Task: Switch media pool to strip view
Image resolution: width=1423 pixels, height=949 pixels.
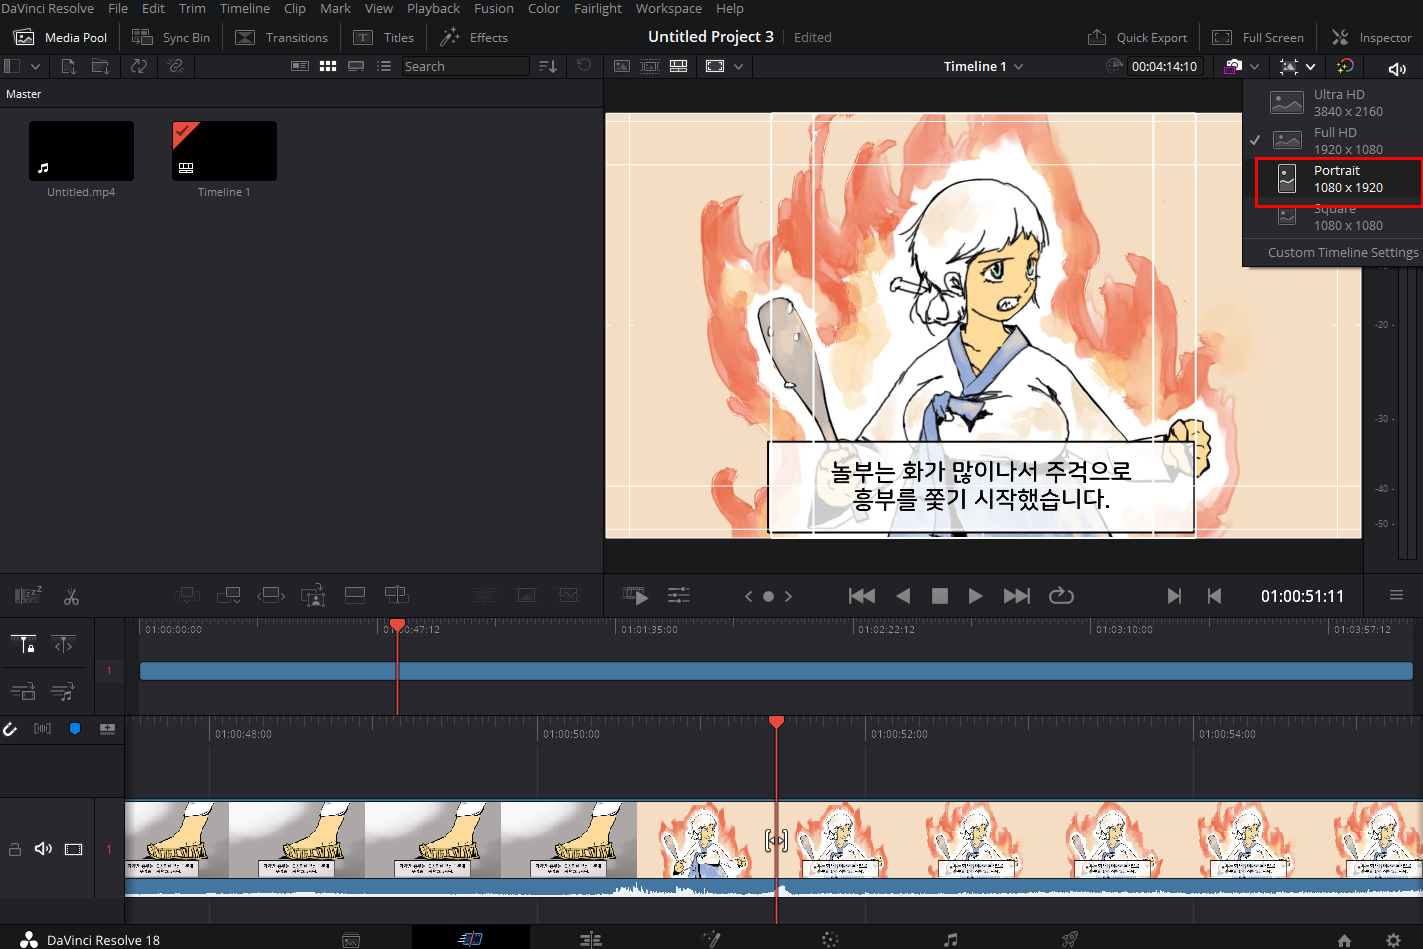Action: [x=356, y=66]
